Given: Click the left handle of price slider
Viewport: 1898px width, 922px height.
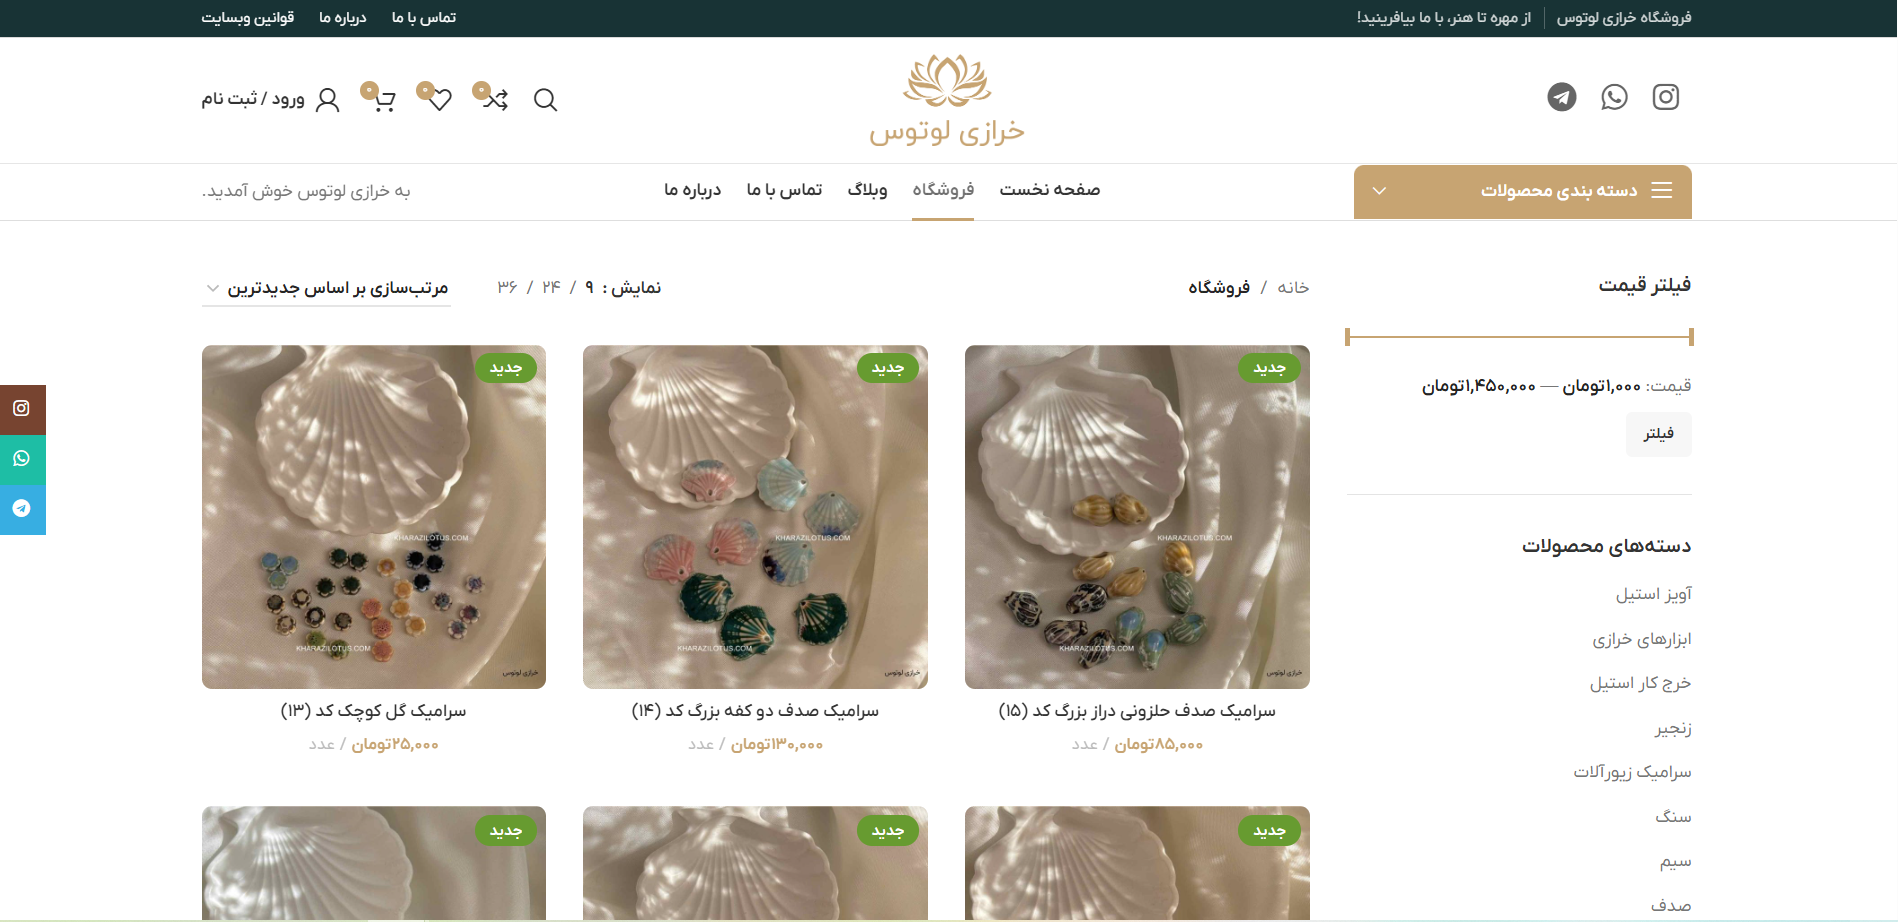Looking at the screenshot, I should (1348, 337).
